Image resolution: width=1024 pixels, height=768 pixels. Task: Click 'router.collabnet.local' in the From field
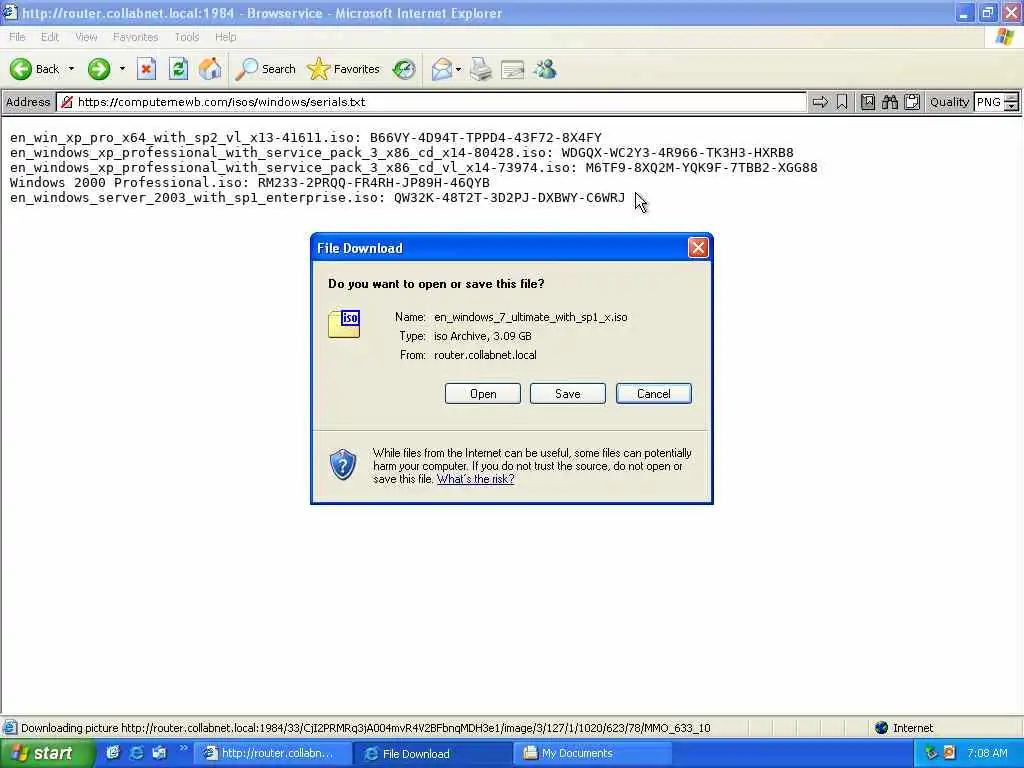click(x=485, y=355)
